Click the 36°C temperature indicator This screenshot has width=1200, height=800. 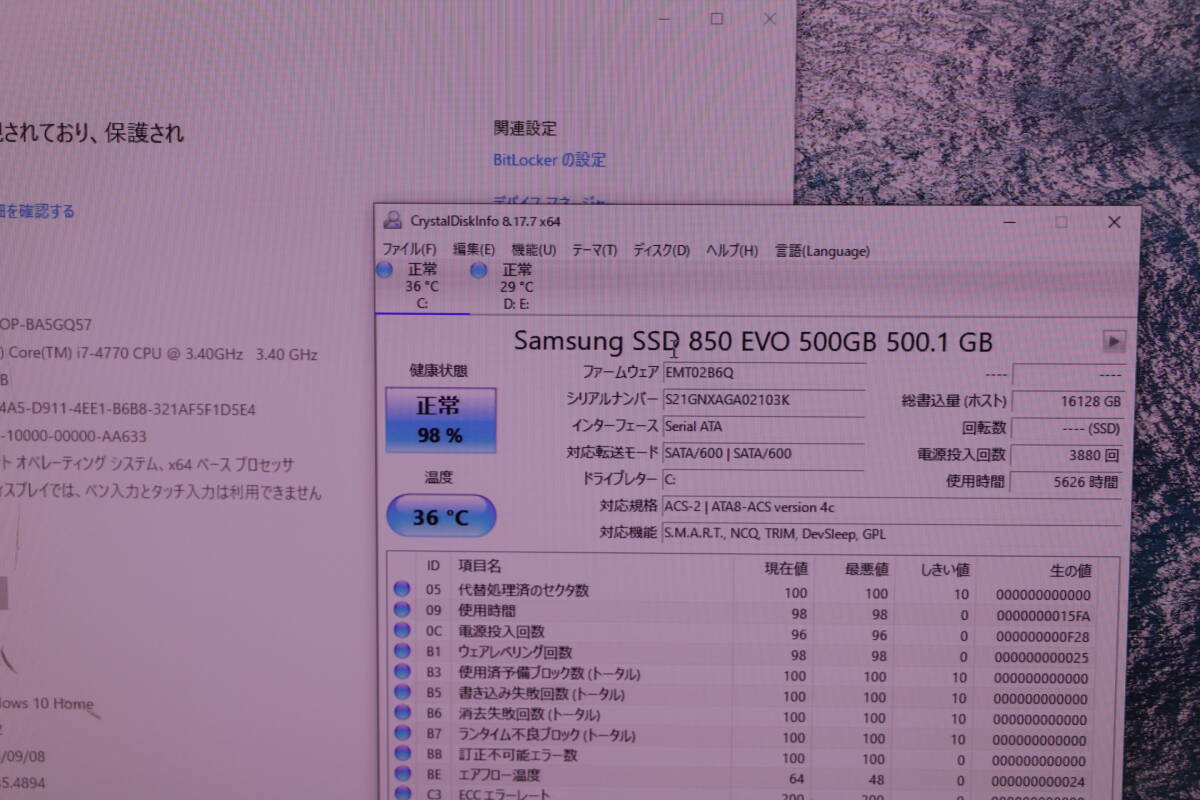[441, 516]
